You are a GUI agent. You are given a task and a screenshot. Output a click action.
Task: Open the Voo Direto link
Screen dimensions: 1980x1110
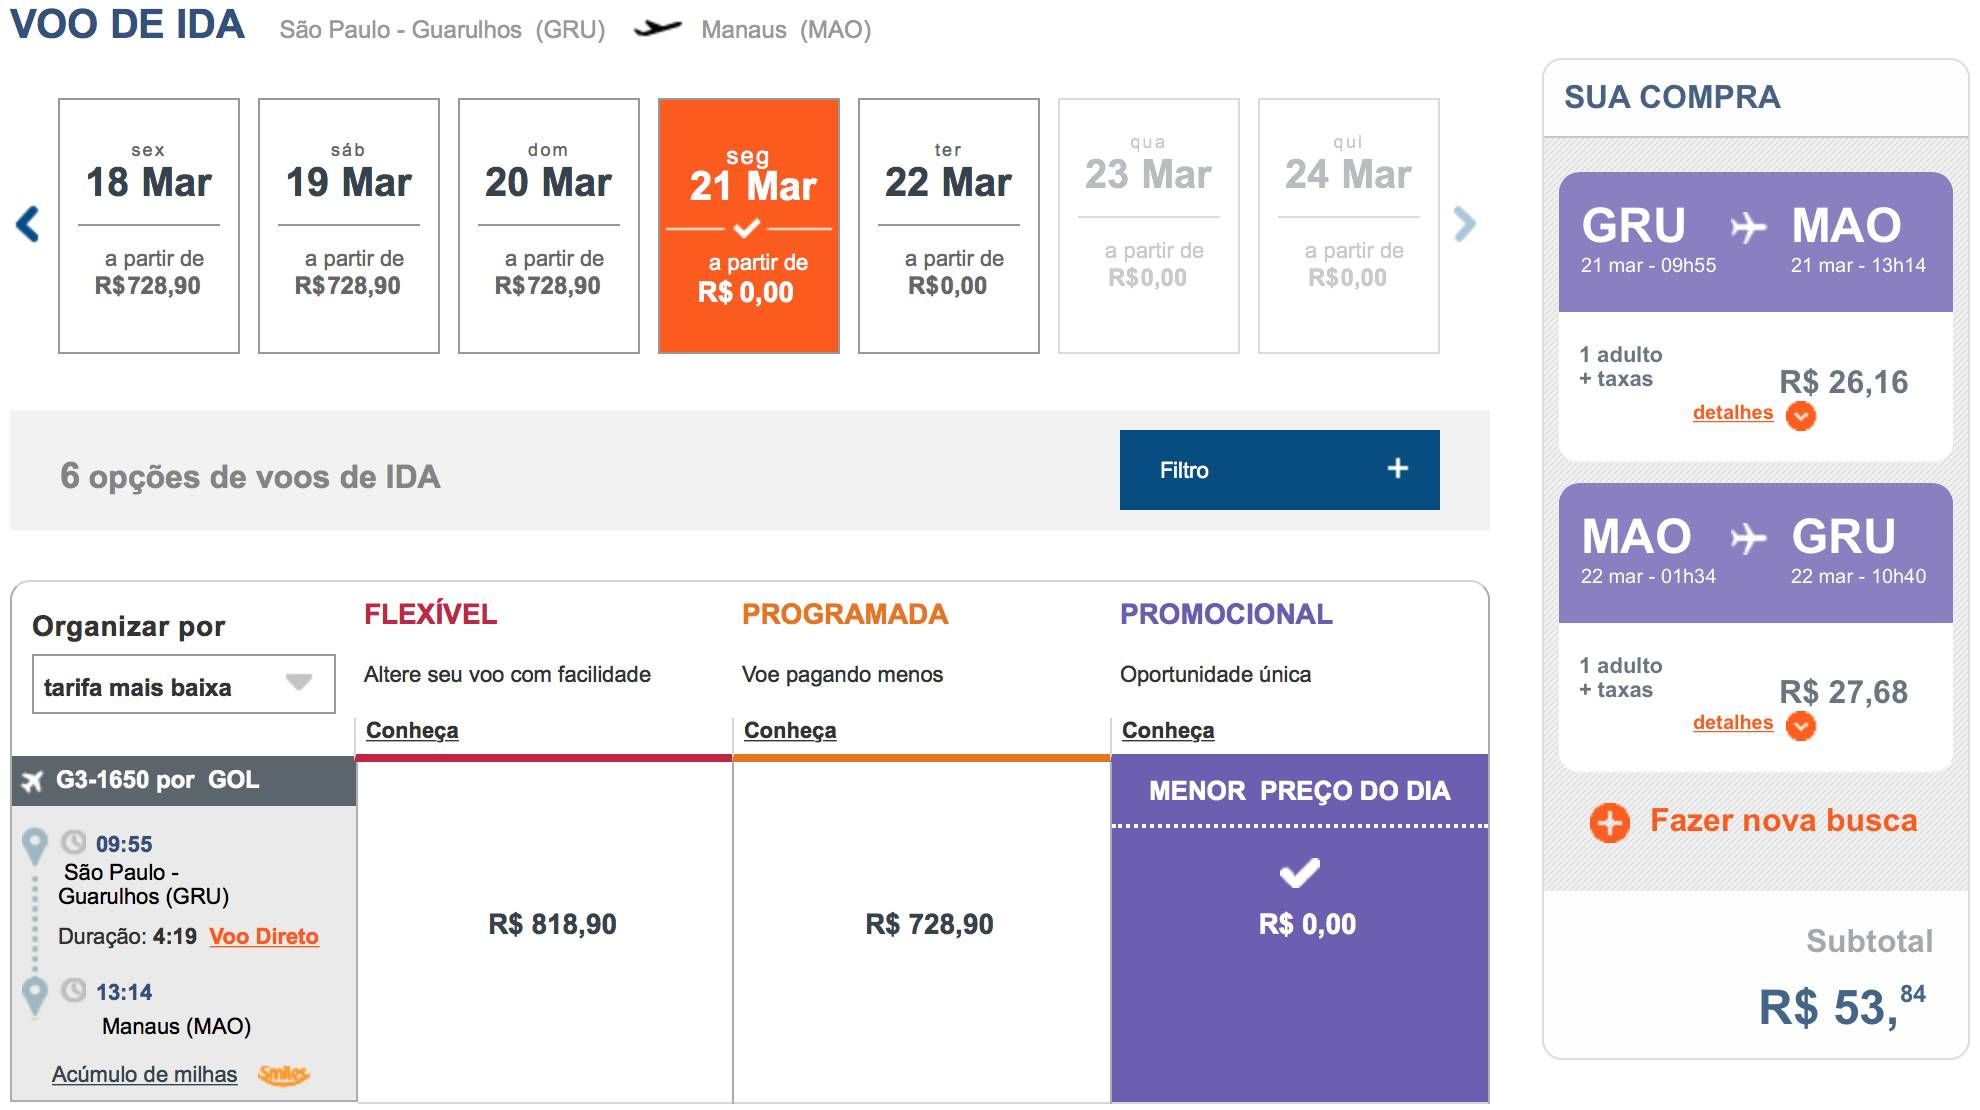[x=264, y=937]
